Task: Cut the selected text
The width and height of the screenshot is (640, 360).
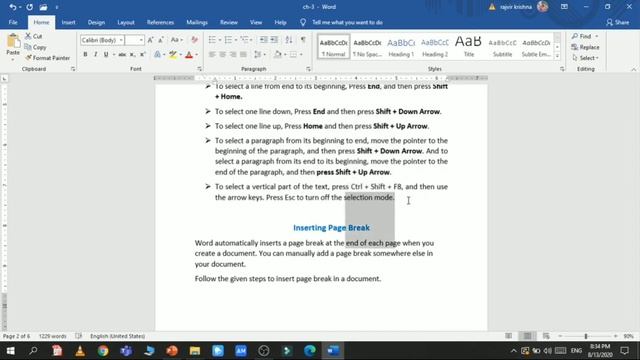Action: point(33,36)
